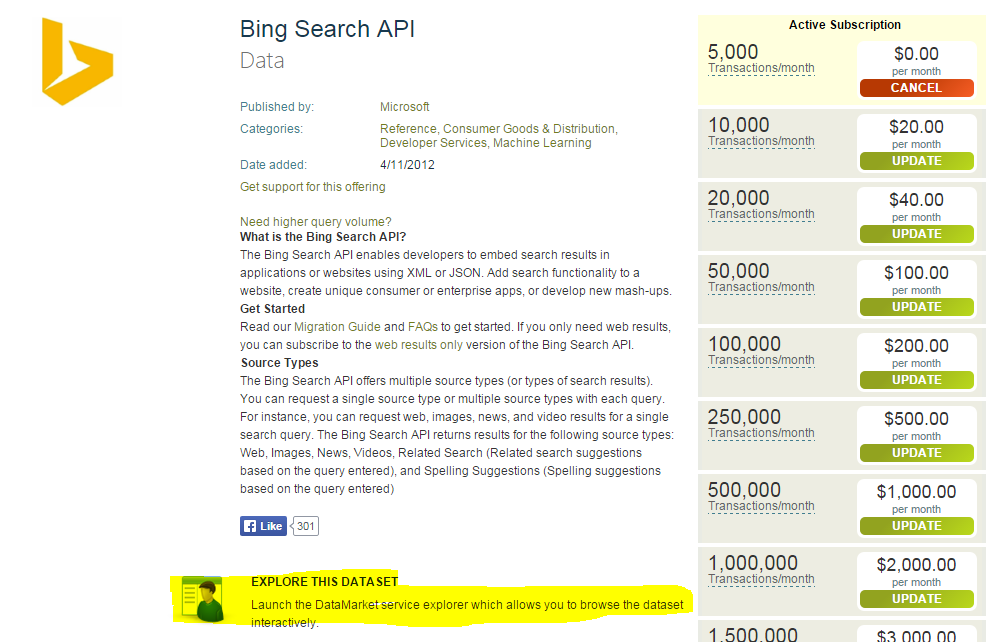Click the 250,000 Transactions/month label
Image resolution: width=1005 pixels, height=642 pixels.
pos(761,424)
